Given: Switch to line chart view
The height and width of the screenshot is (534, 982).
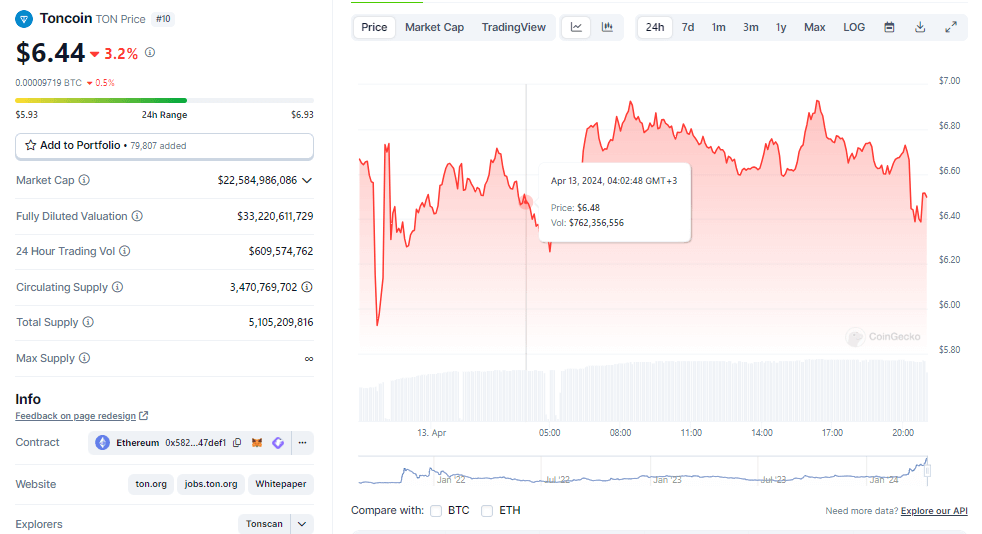Looking at the screenshot, I should (x=577, y=27).
